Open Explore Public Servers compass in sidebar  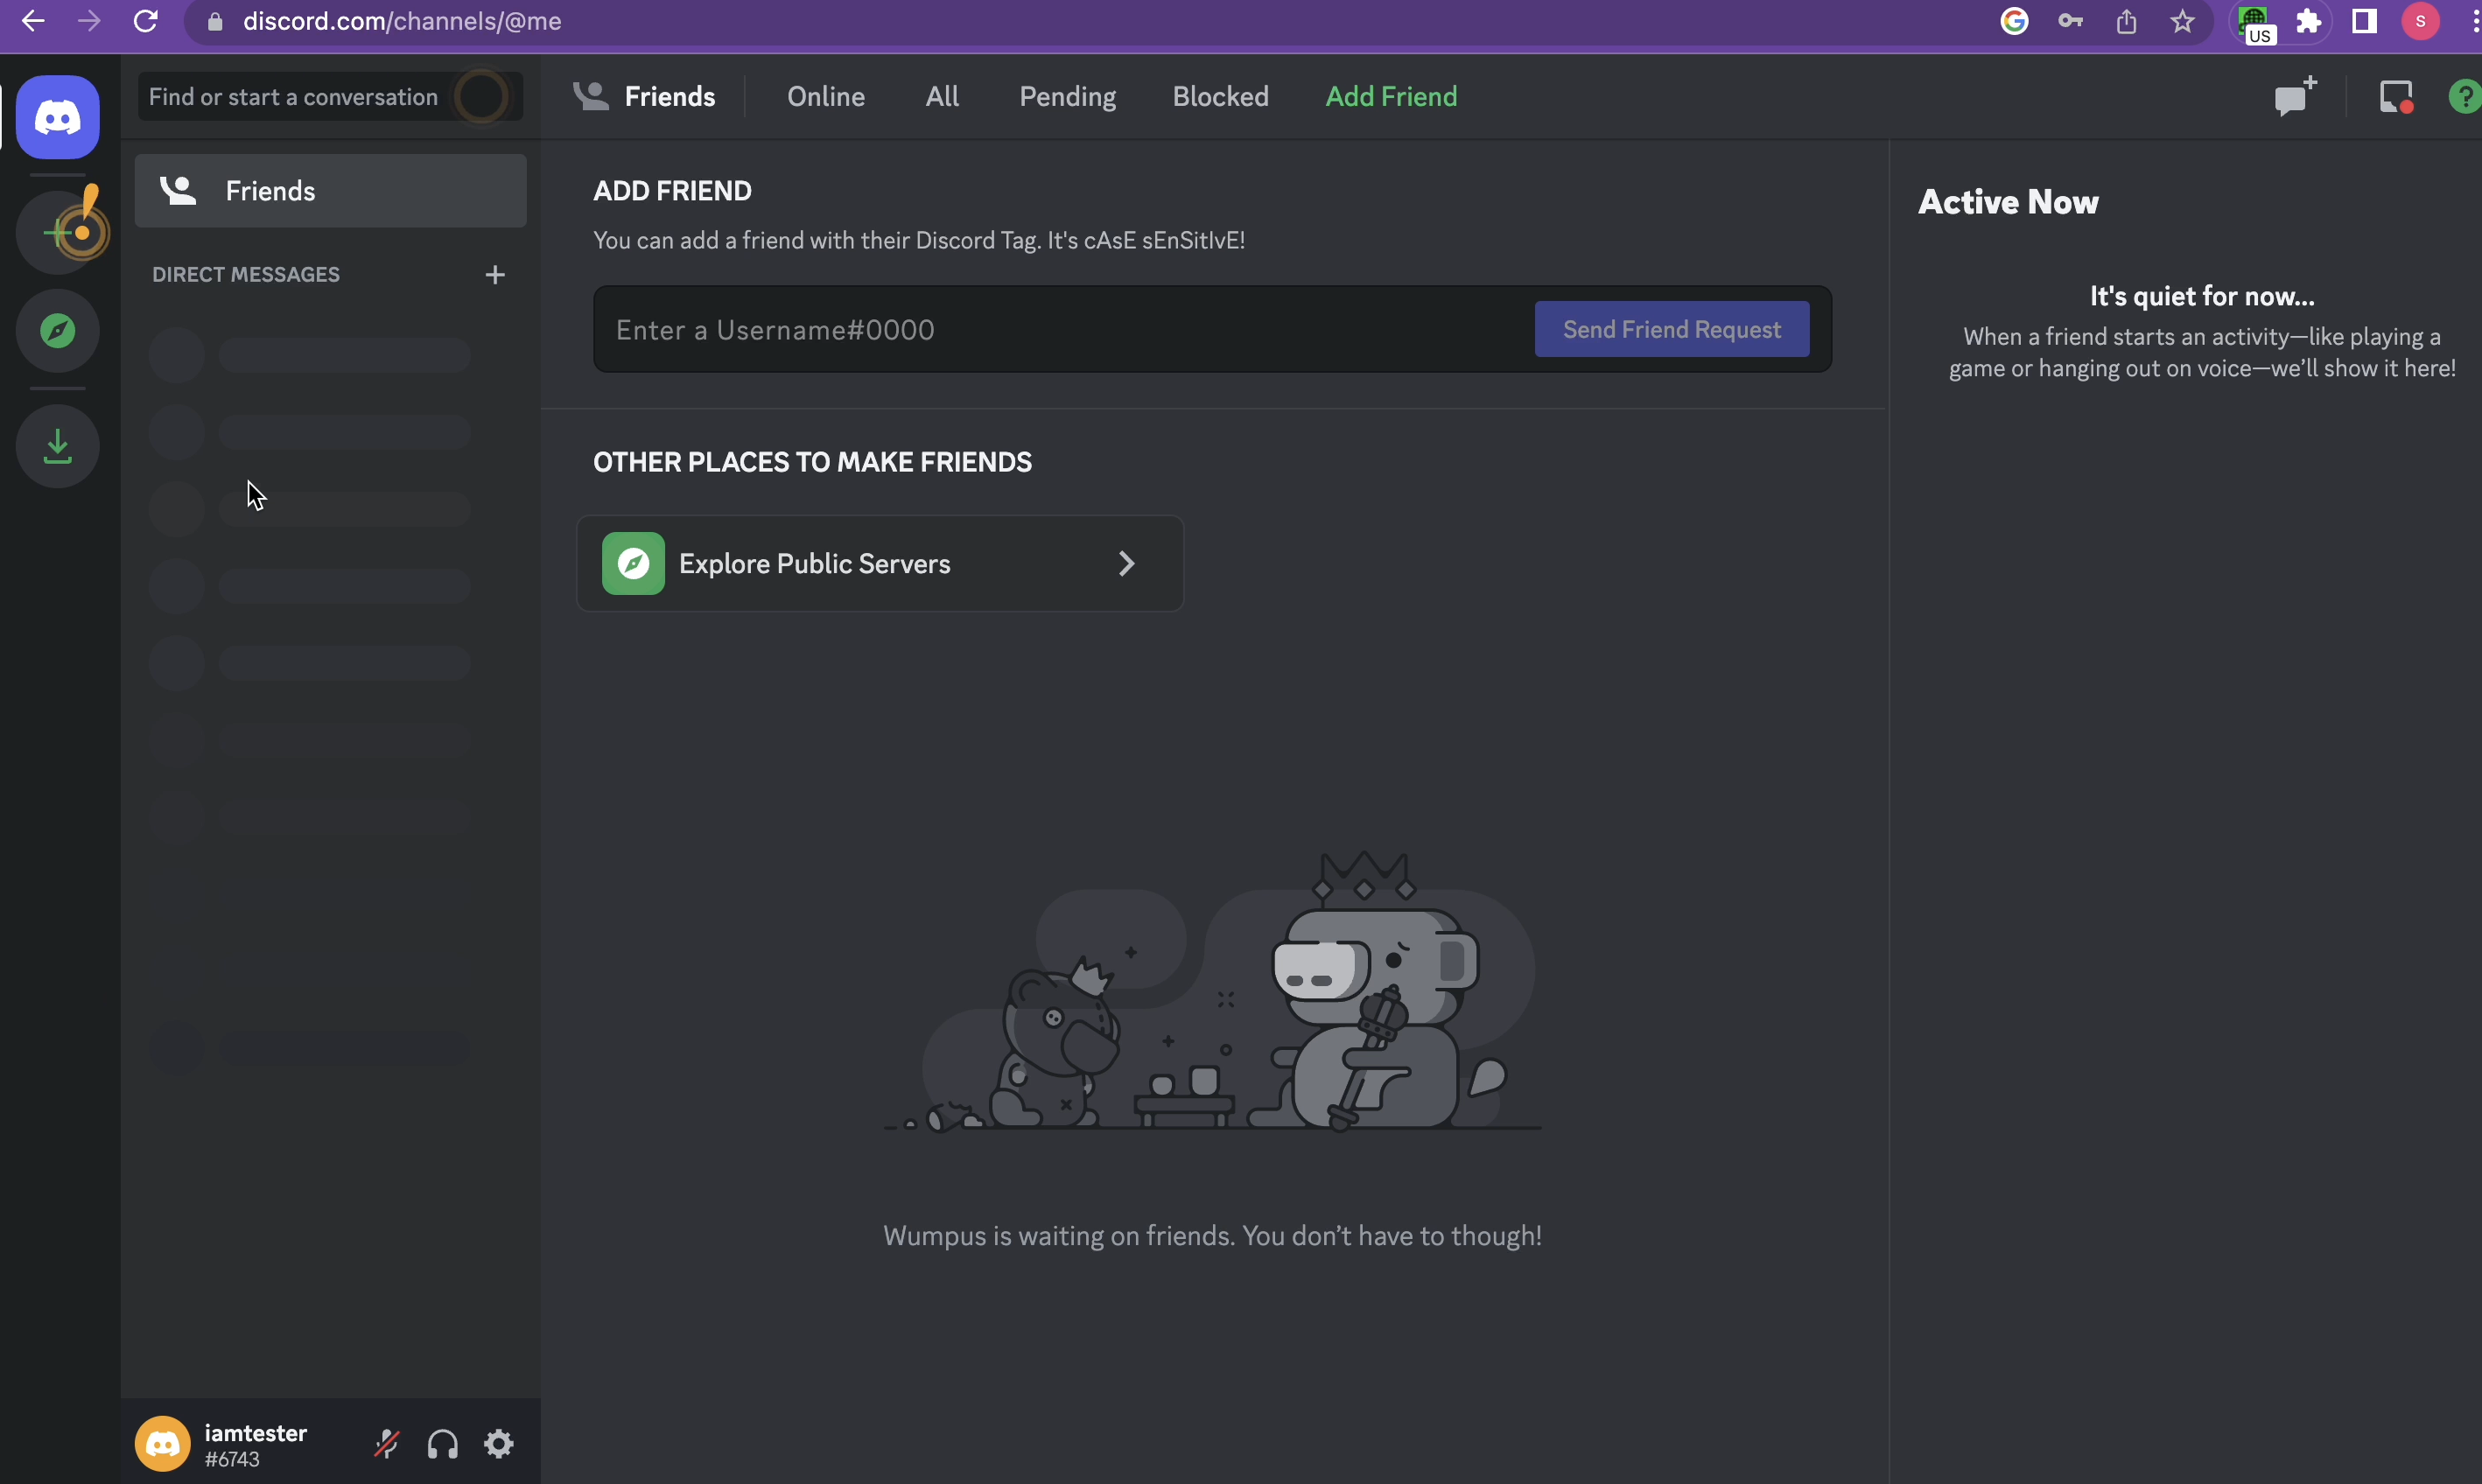click(58, 330)
